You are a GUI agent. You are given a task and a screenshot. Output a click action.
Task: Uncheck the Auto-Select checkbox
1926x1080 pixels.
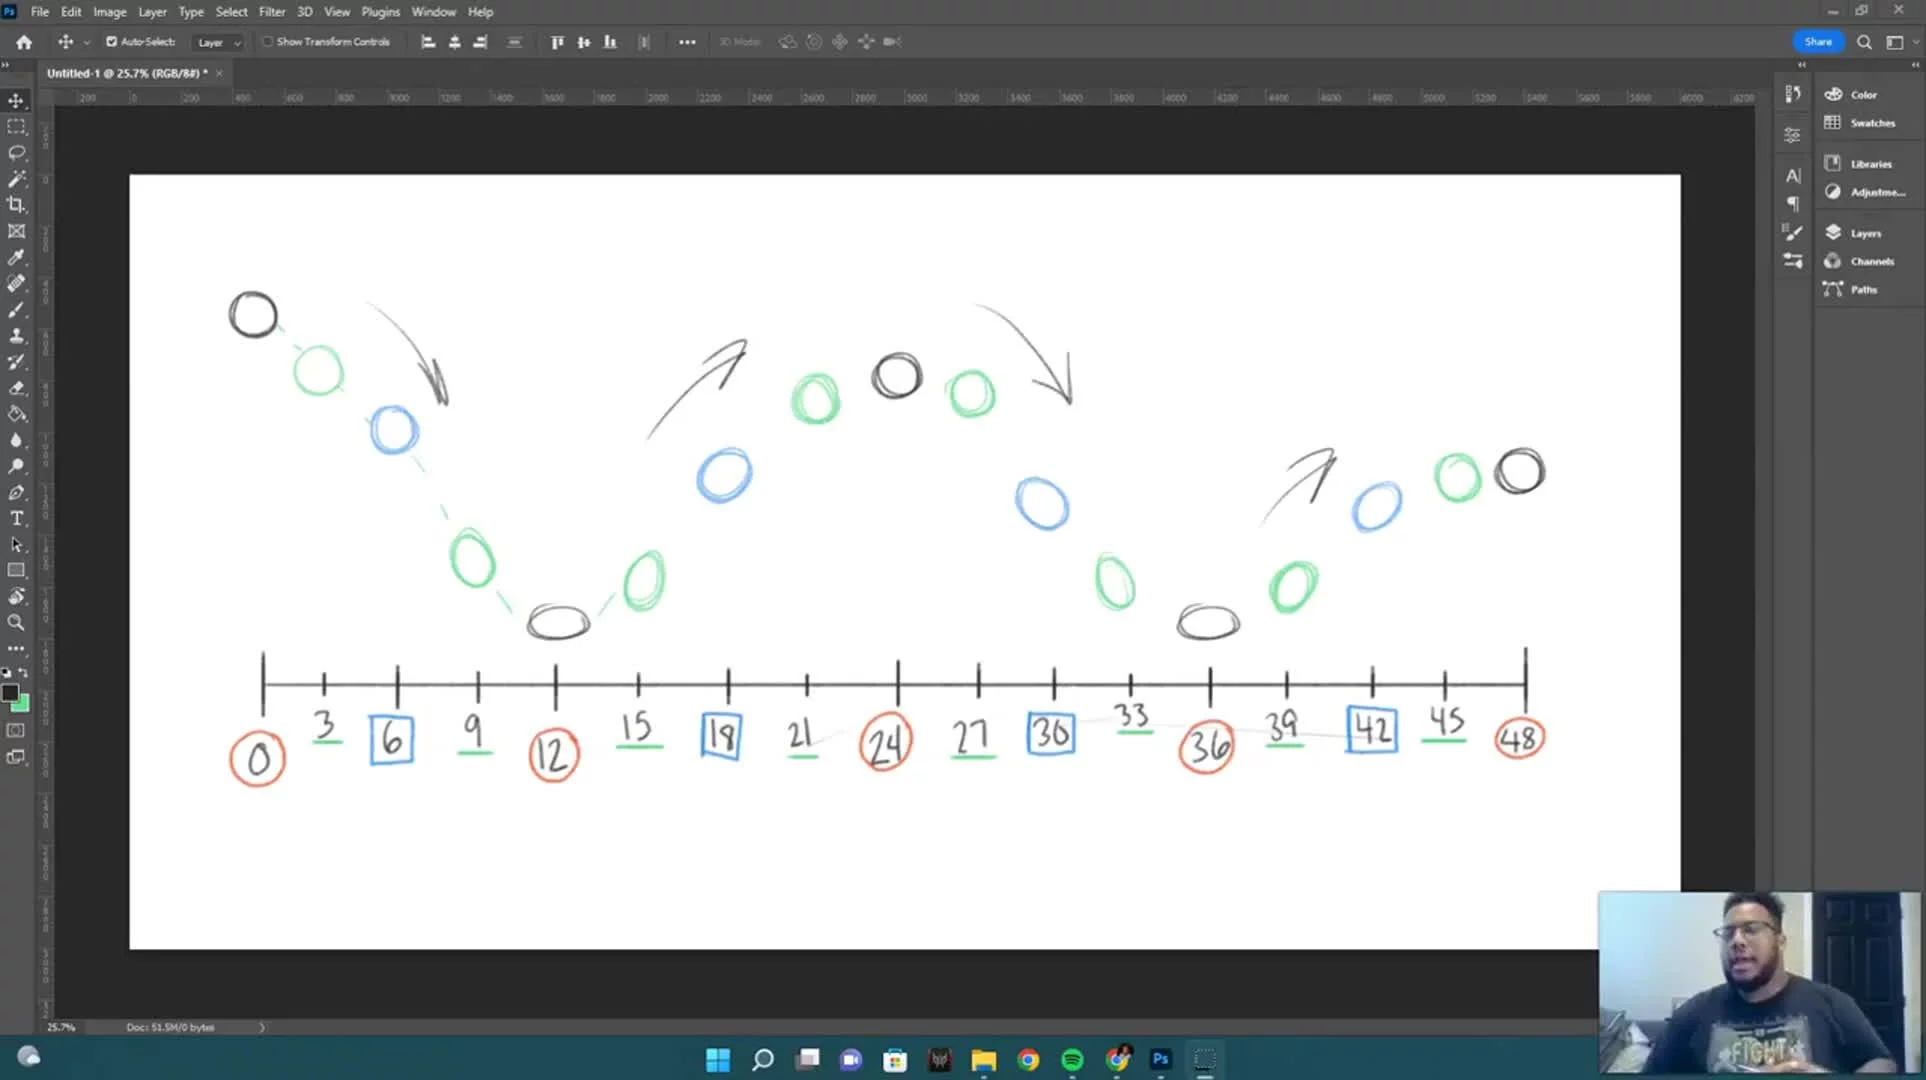pos(112,42)
